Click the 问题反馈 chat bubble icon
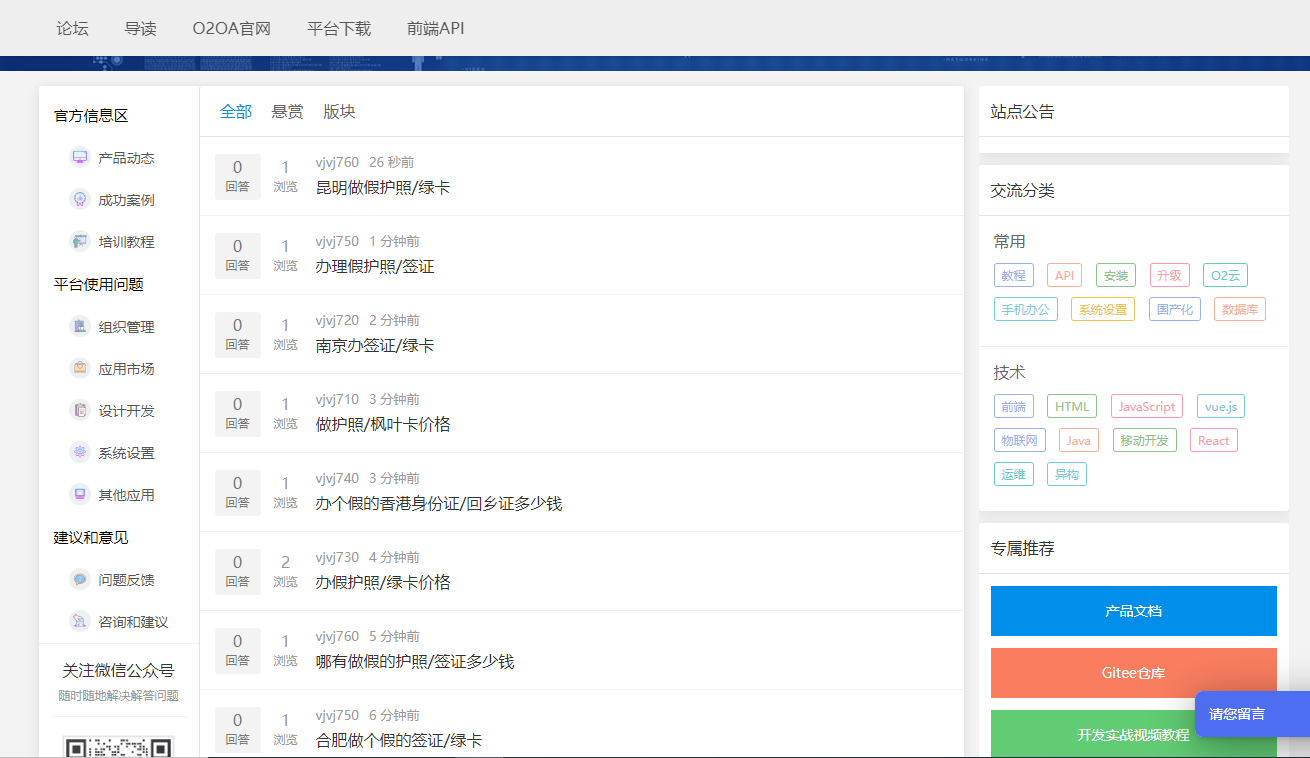Screen dimensions: 1310x758 (x=80, y=580)
